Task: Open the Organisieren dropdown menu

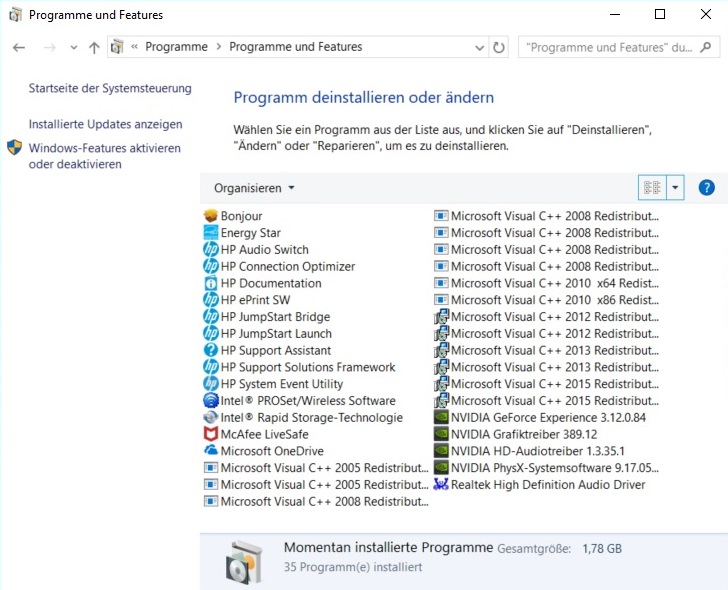Action: [x=254, y=188]
